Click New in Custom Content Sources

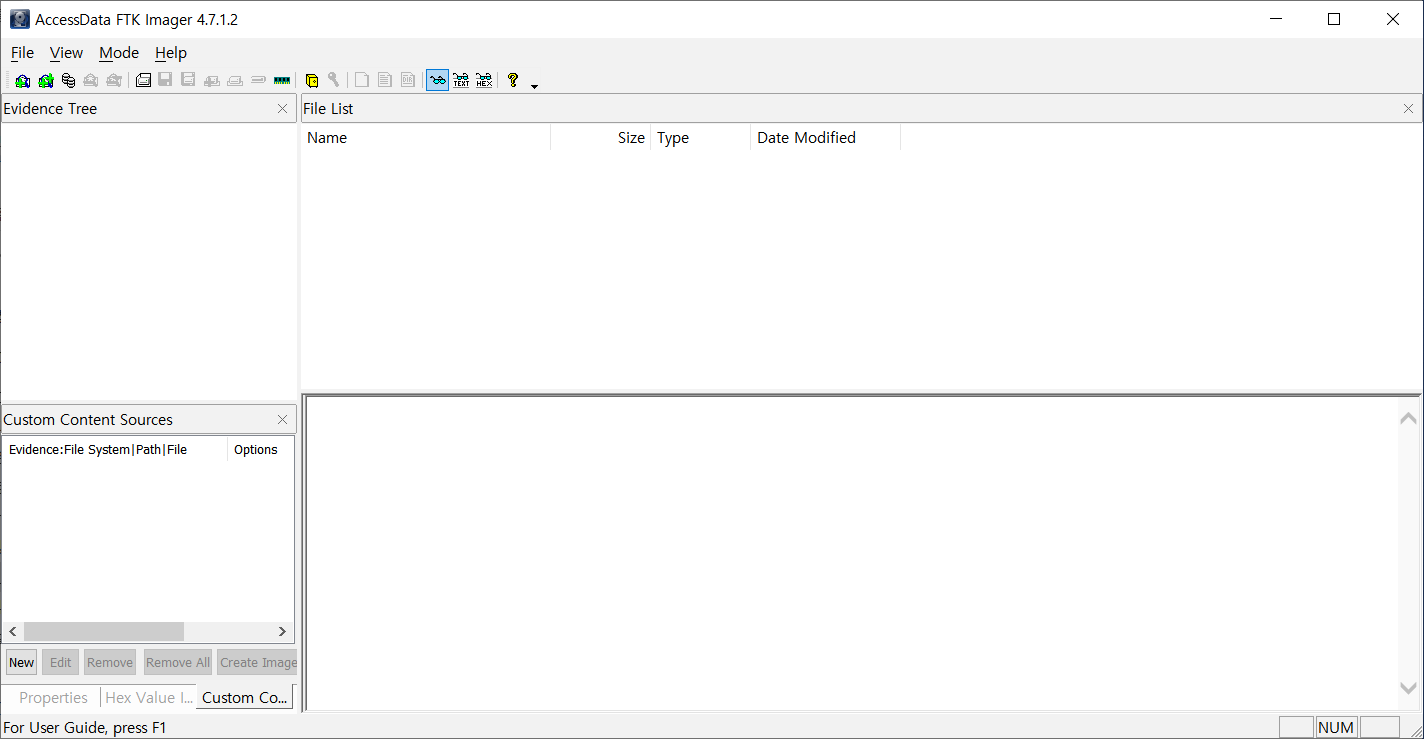click(22, 662)
